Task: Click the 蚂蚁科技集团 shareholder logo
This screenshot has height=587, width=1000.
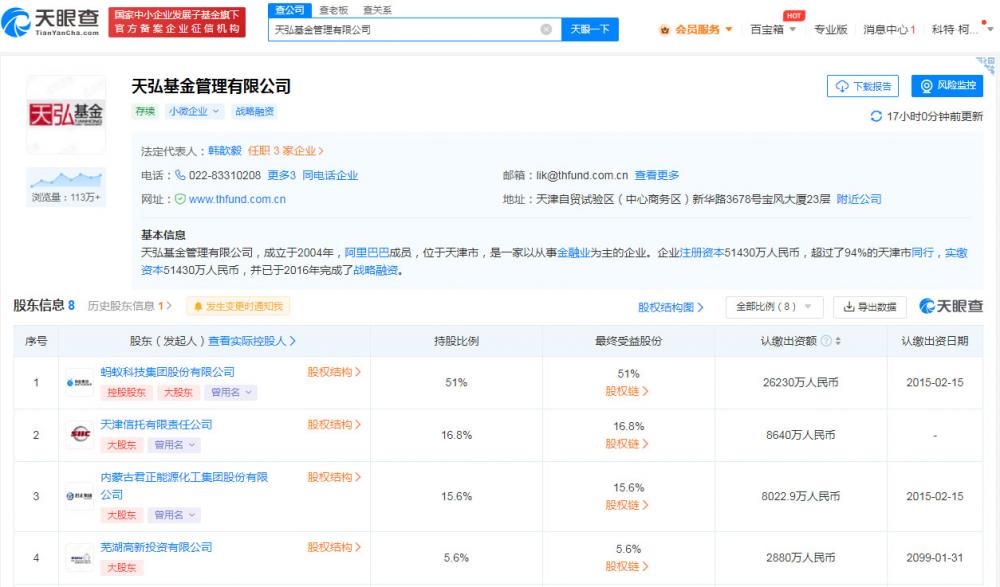Action: pyautogui.click(x=79, y=383)
